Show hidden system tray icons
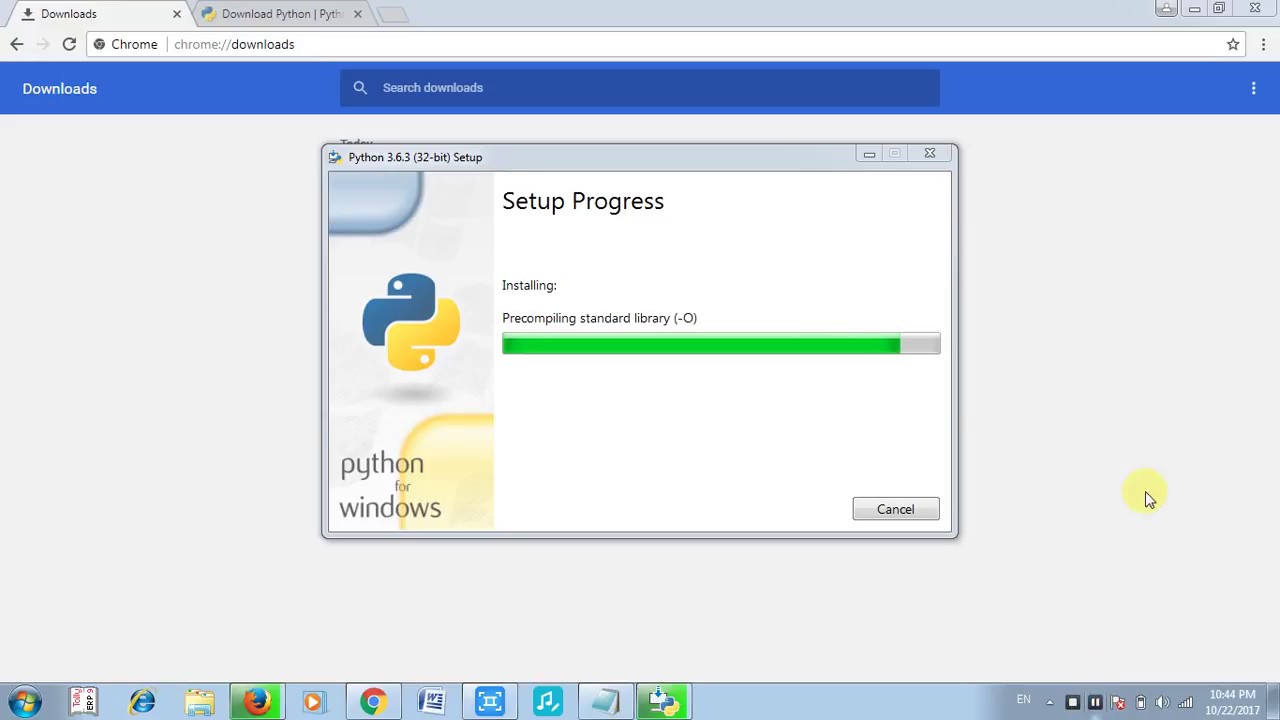 [1049, 702]
